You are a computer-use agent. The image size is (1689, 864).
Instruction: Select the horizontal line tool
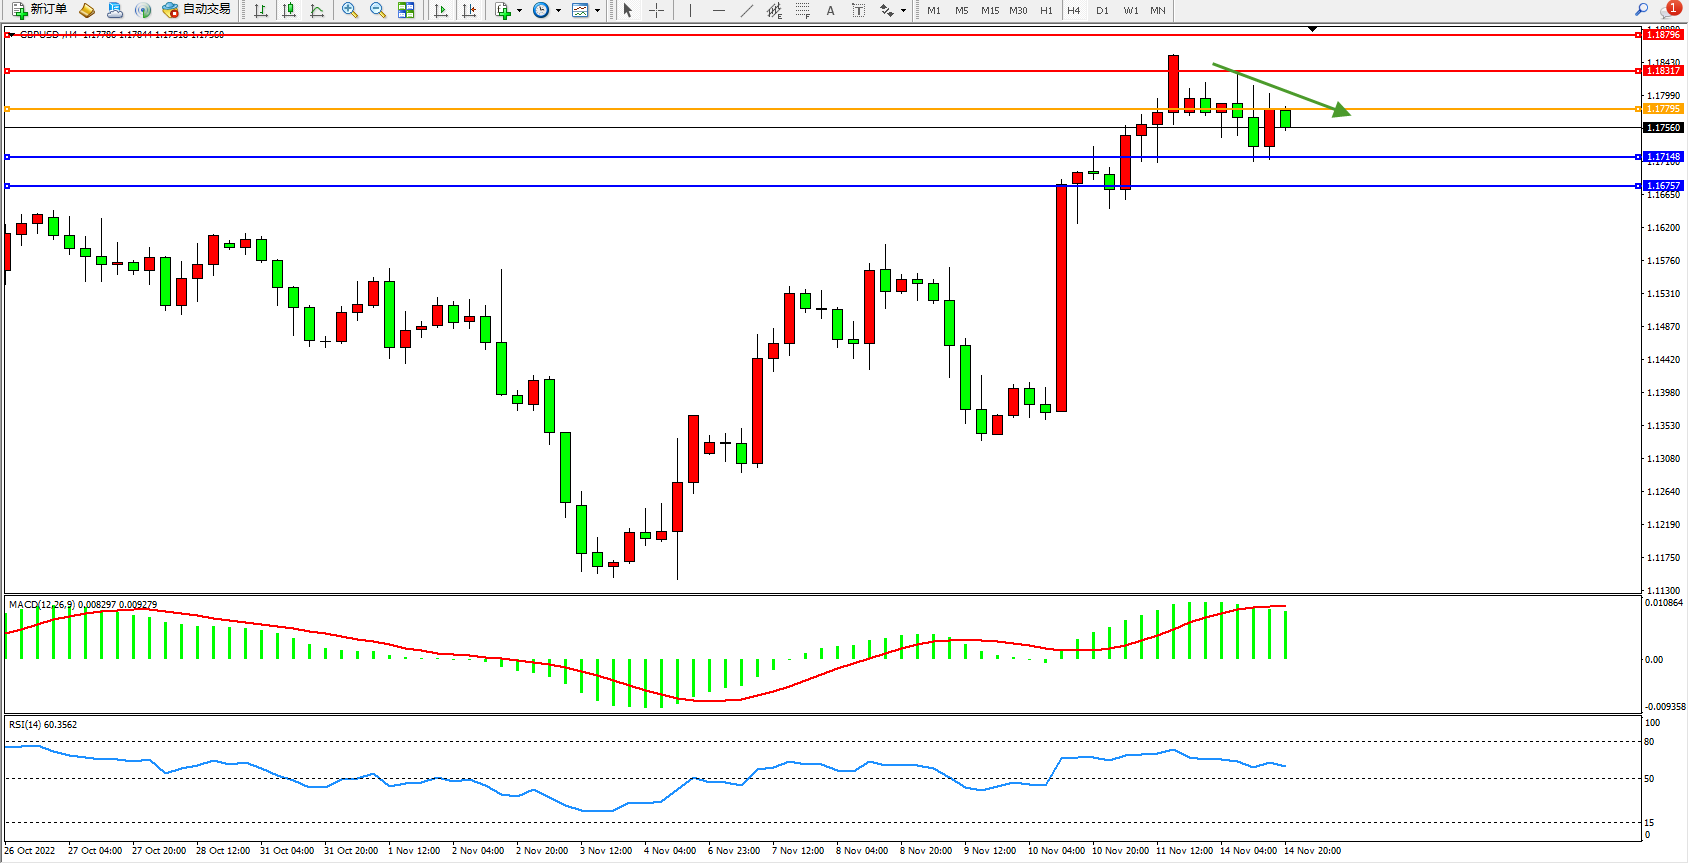point(718,10)
